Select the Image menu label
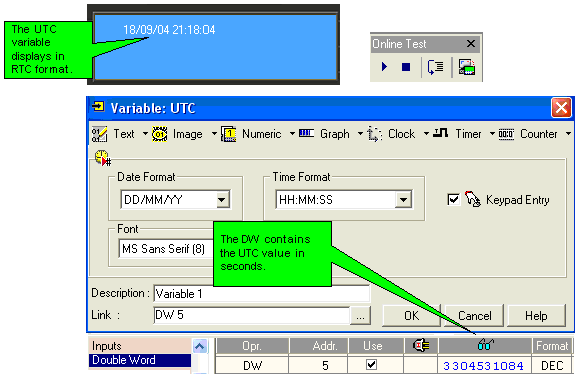 click(x=187, y=134)
